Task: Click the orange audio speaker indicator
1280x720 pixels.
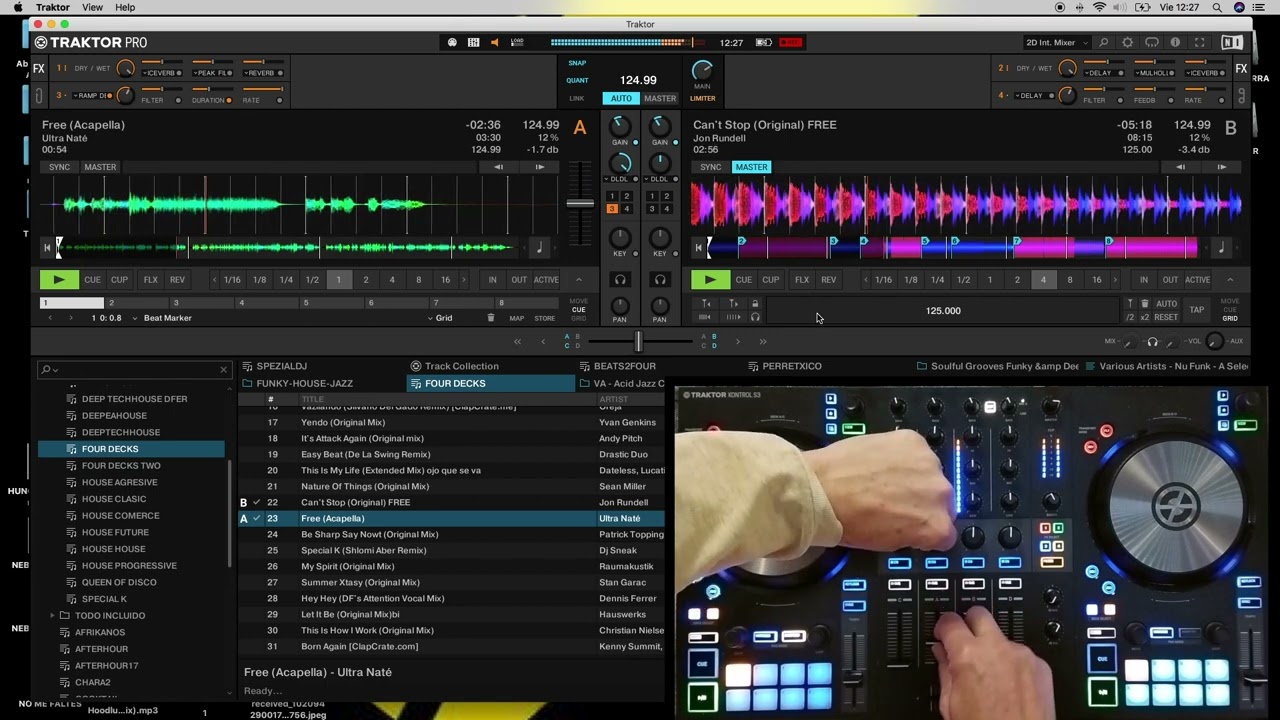Action: click(495, 42)
